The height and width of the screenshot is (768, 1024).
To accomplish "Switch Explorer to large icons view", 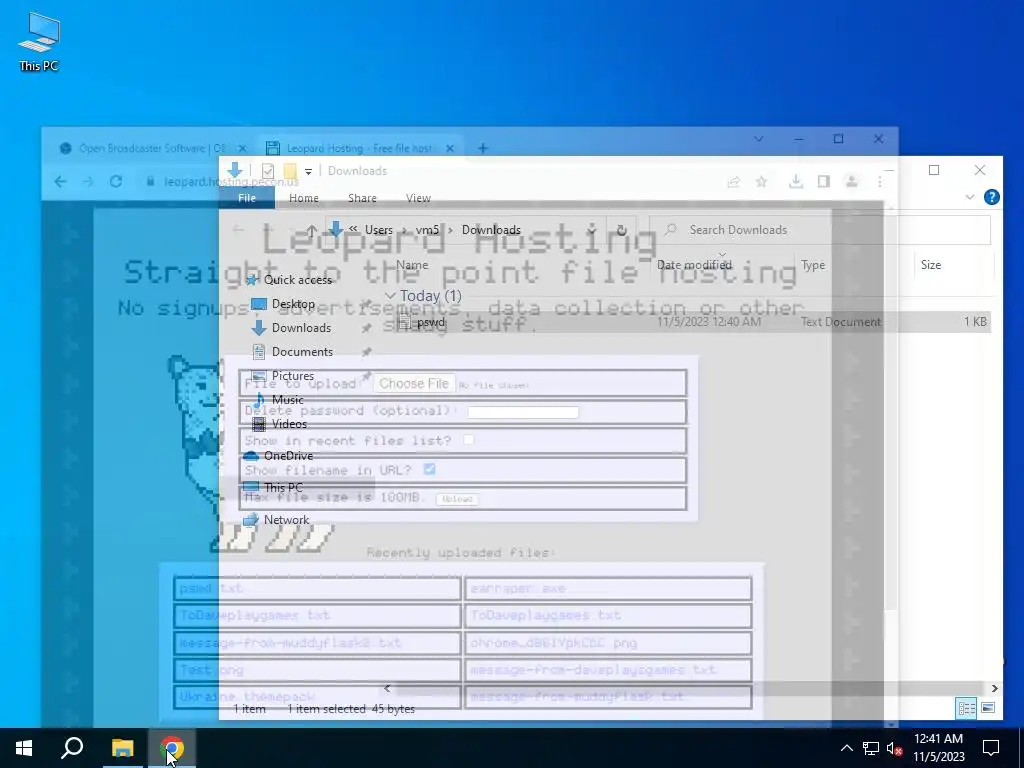I will coord(988,708).
